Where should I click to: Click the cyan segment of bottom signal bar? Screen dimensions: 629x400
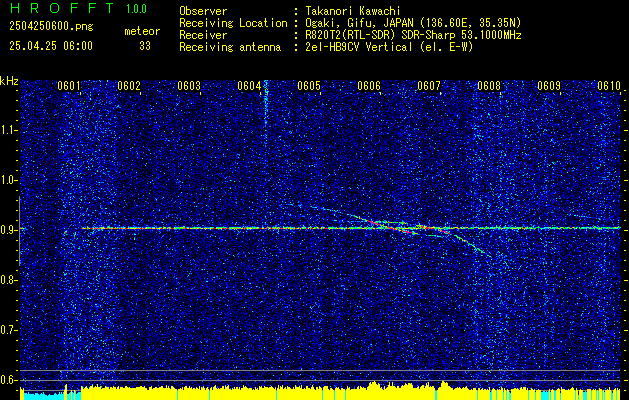pyautogui.click(x=43, y=396)
